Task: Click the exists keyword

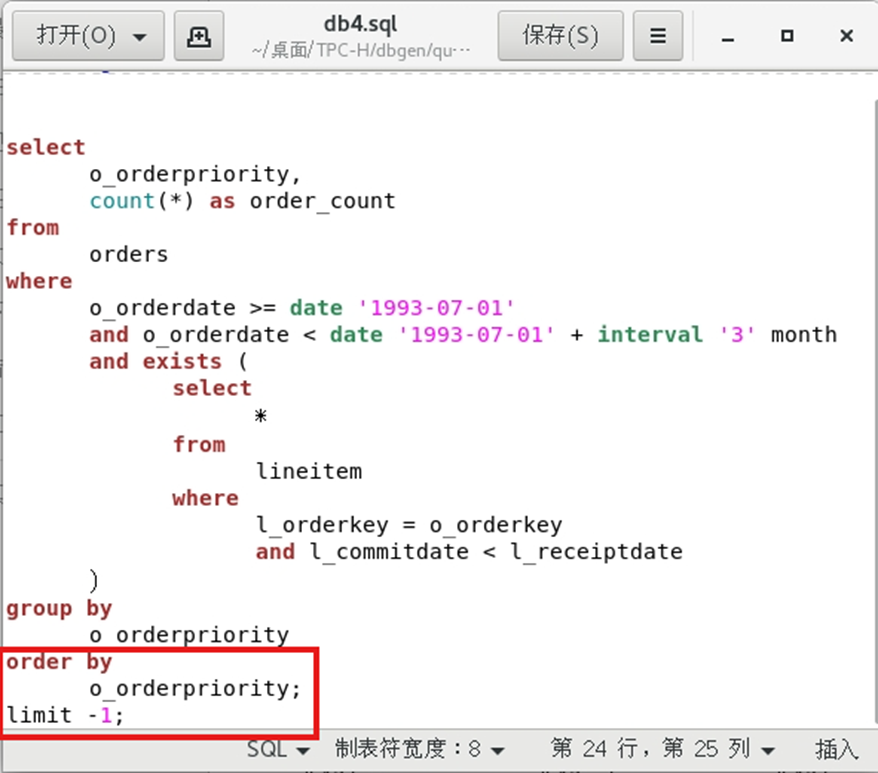Action: [x=182, y=361]
